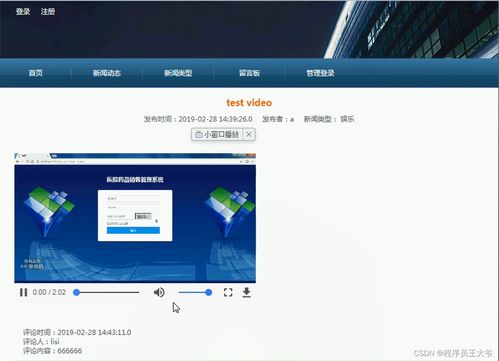Enter fullscreen video mode
The height and width of the screenshot is (361, 499).
[228, 292]
